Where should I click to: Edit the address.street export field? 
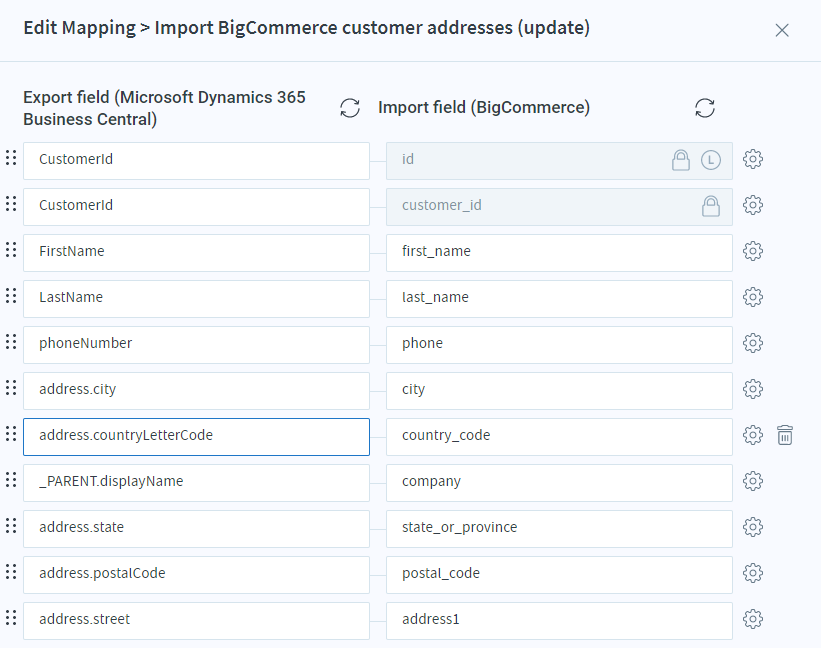coord(196,621)
